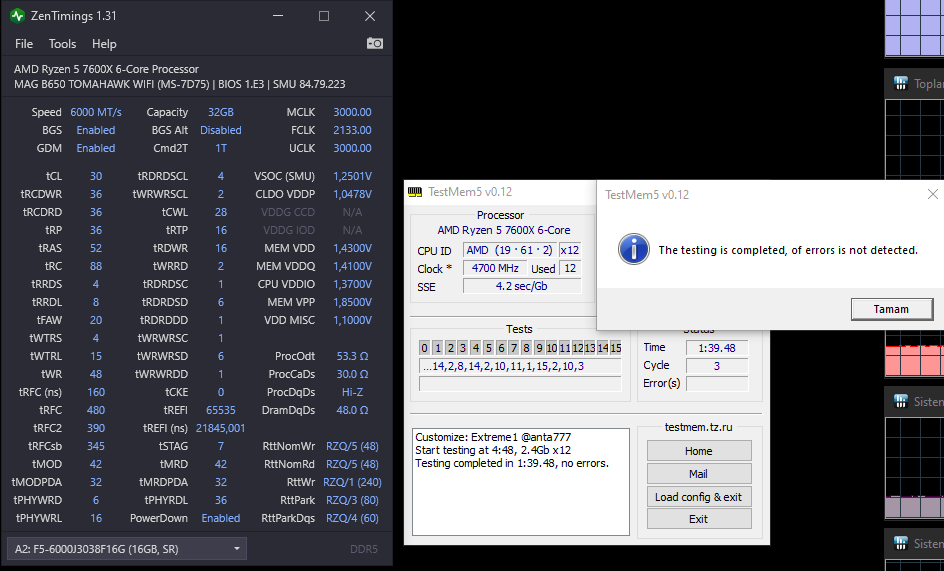Click the PowerDown value Enabled
The height and width of the screenshot is (571, 944).
[221, 518]
